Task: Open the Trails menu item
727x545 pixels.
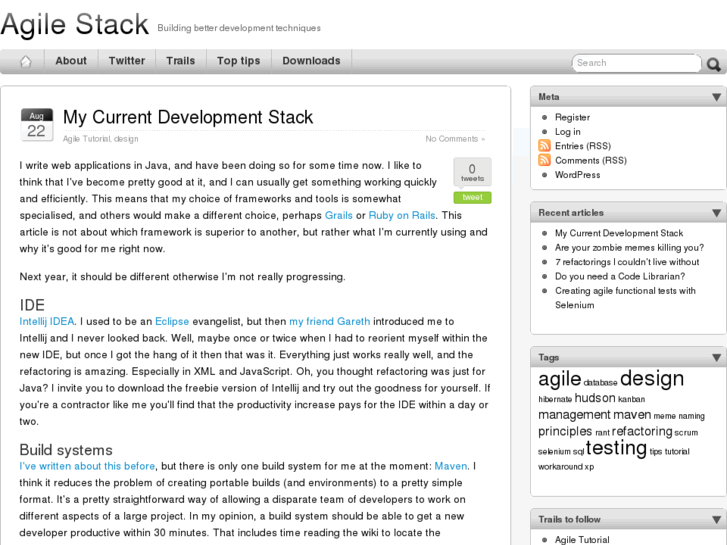Action: pos(180,61)
